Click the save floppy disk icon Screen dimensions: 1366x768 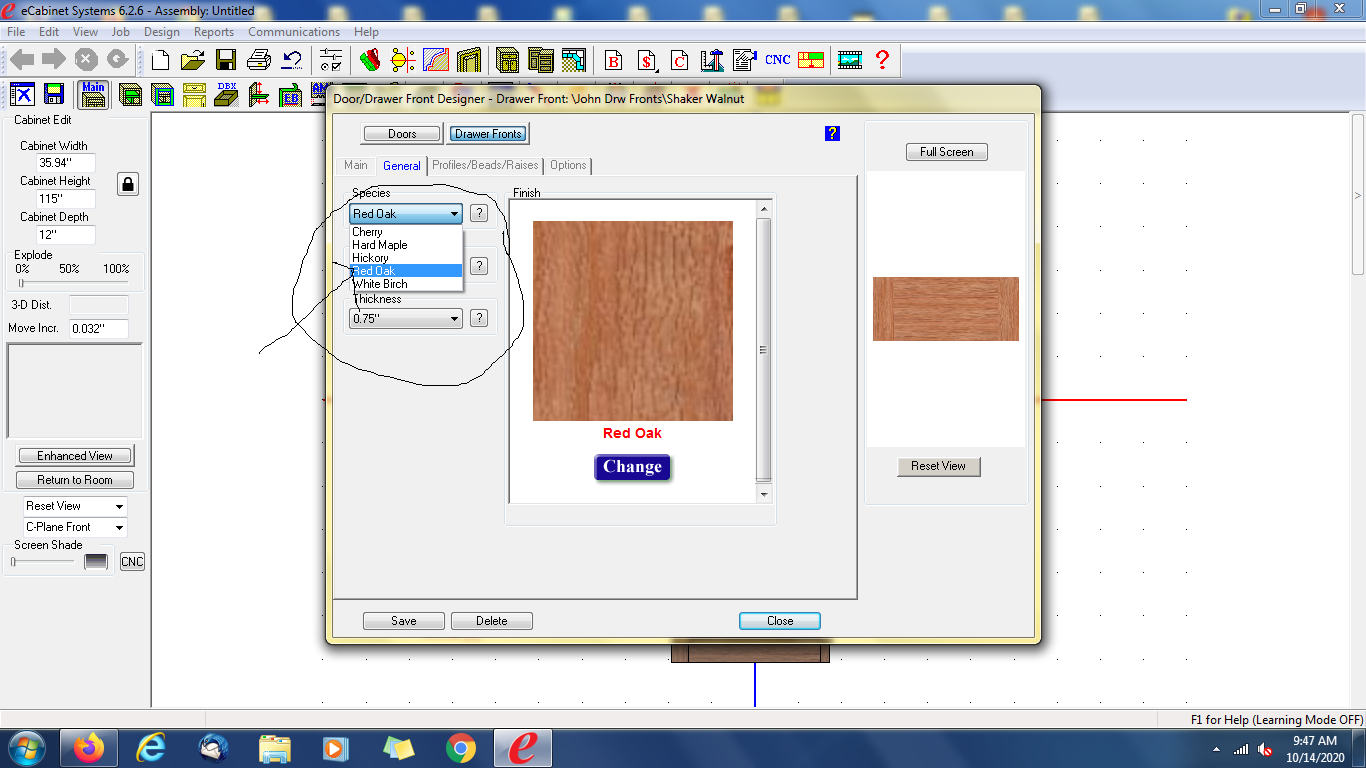[x=226, y=60]
